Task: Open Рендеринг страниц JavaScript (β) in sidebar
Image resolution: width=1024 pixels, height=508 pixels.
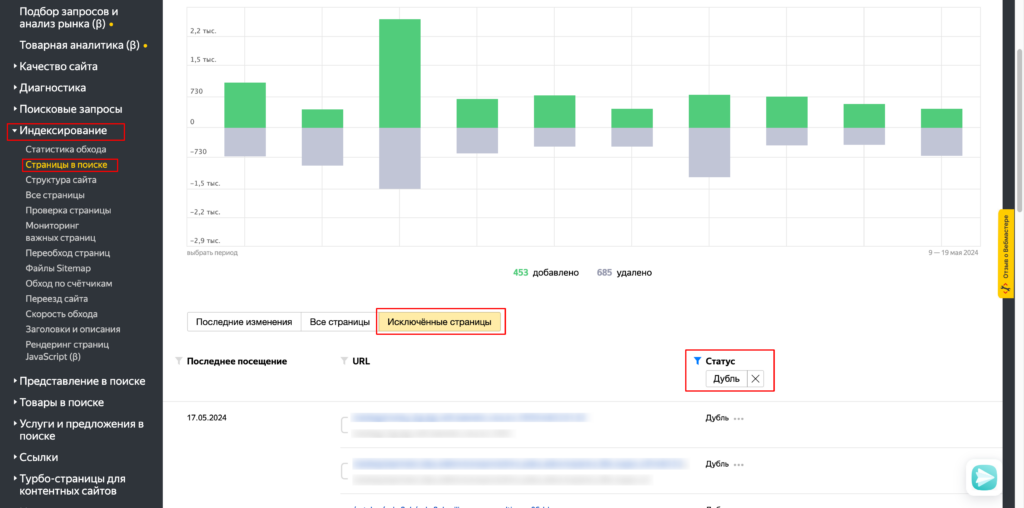Action: click(67, 350)
